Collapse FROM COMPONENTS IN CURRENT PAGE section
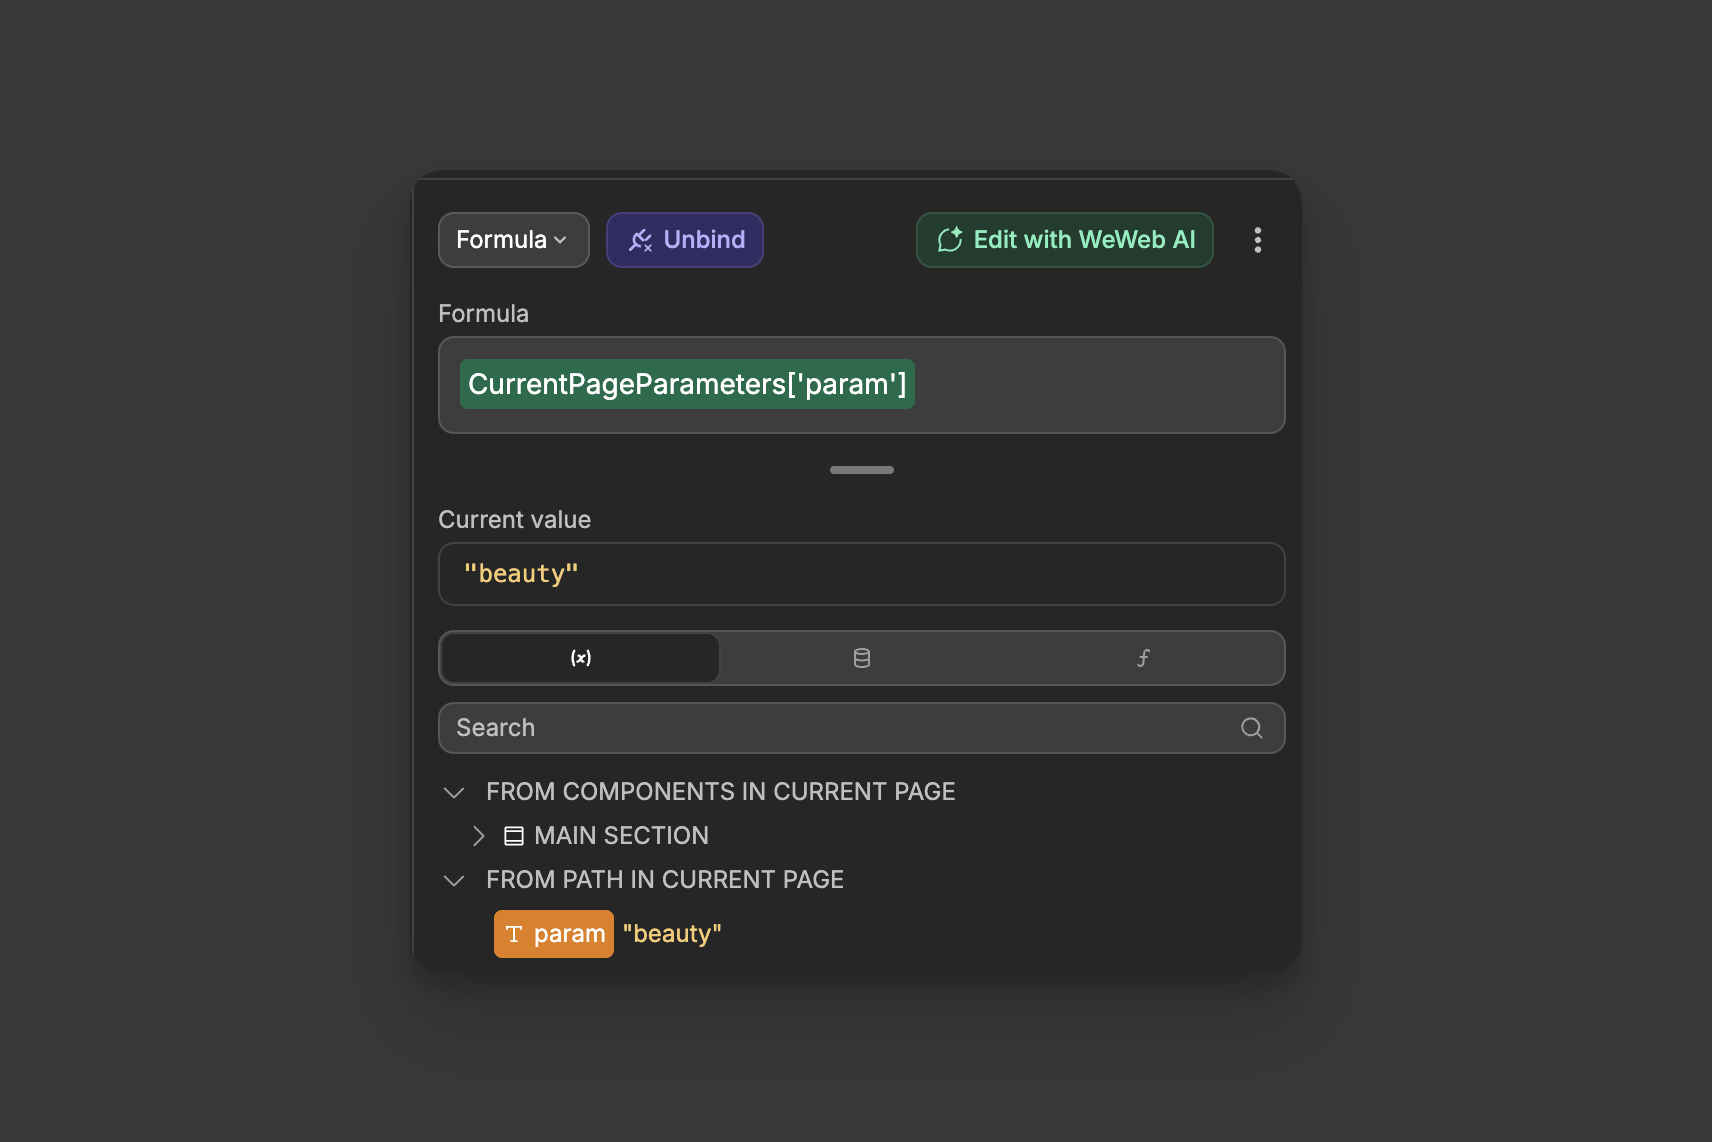Image resolution: width=1712 pixels, height=1142 pixels. point(454,791)
